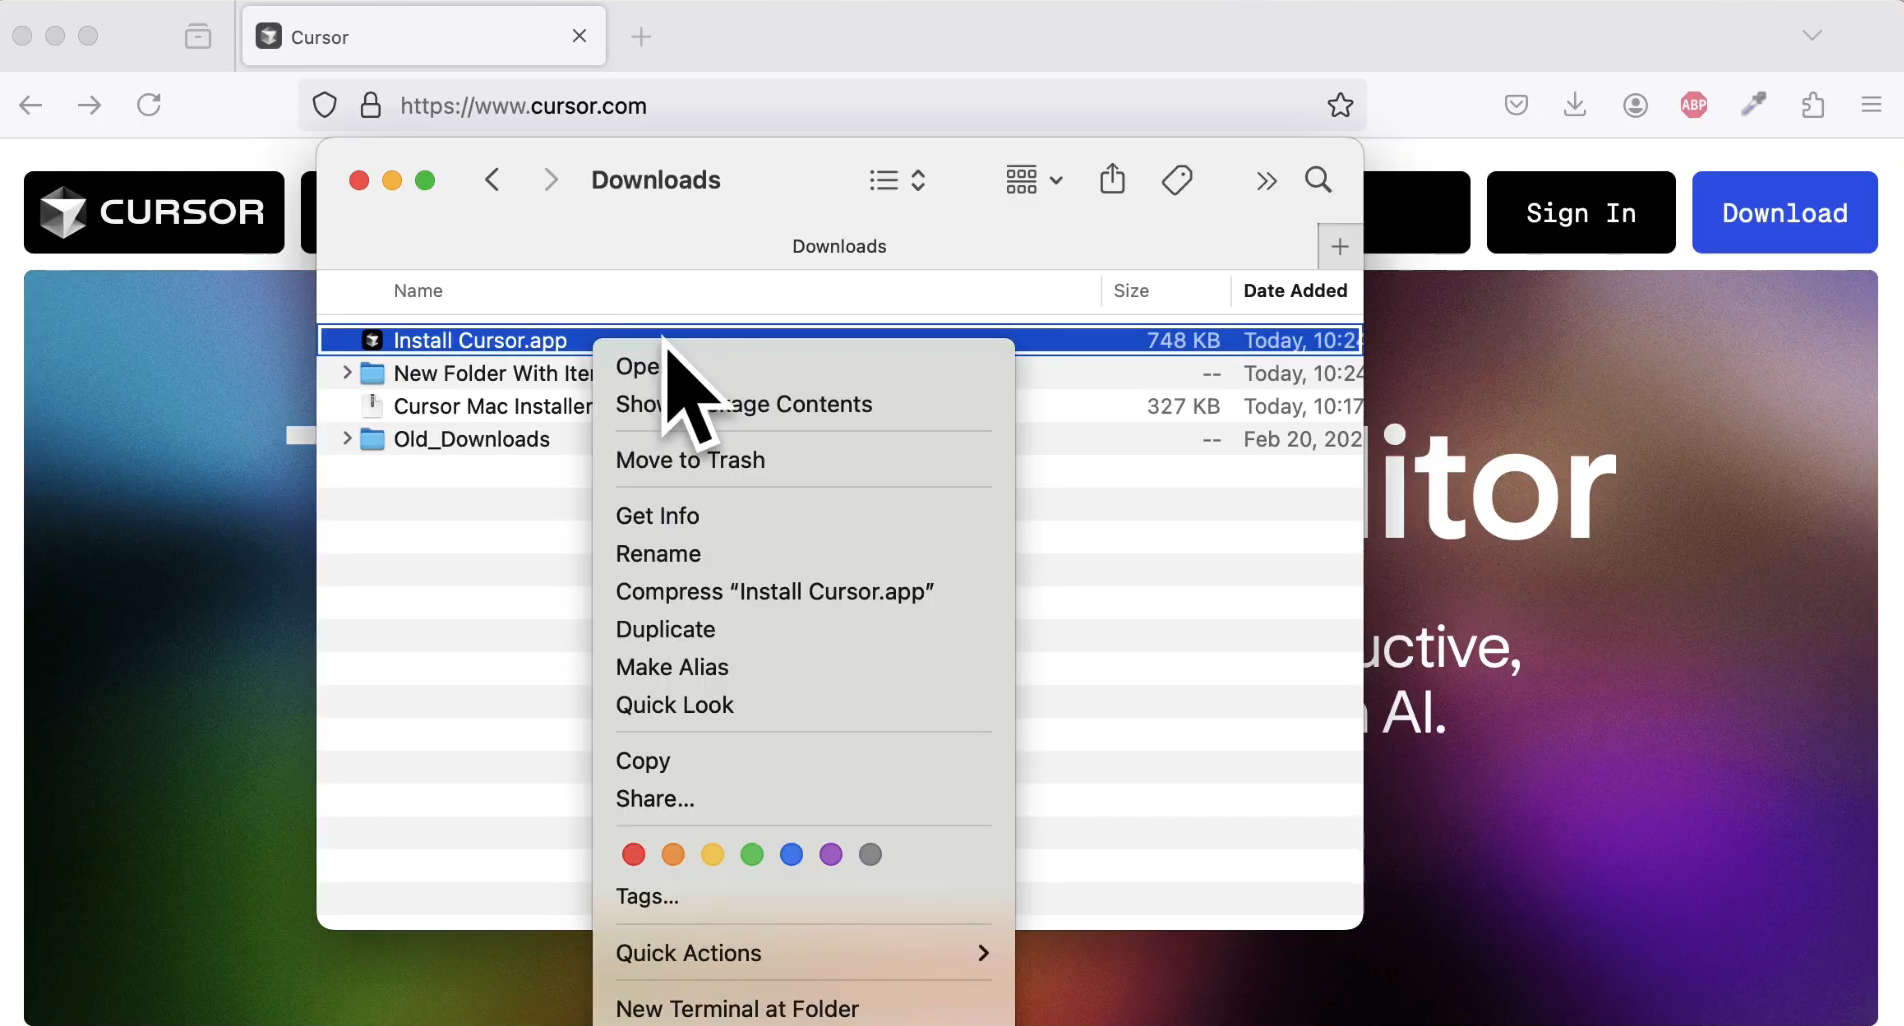Select Get Info in context menu
The image size is (1904, 1026).
657,516
